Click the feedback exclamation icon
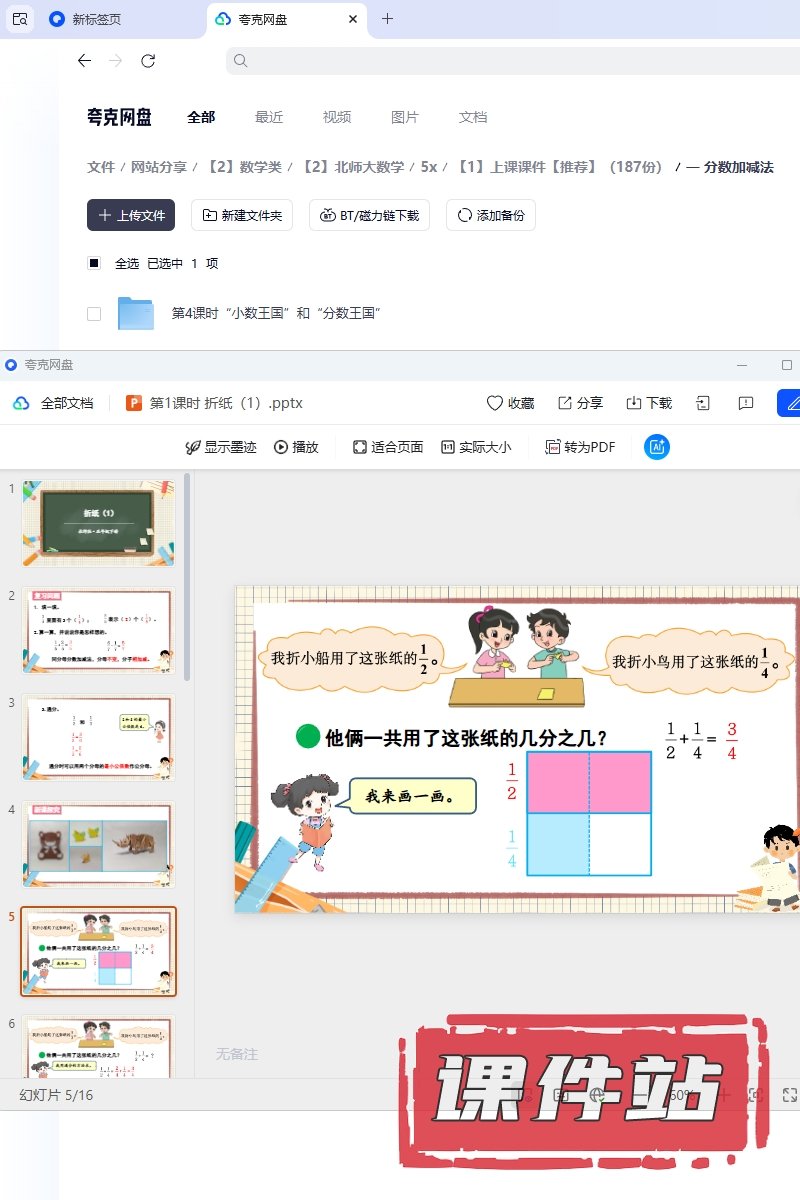This screenshot has height=1200, width=800. click(x=745, y=403)
